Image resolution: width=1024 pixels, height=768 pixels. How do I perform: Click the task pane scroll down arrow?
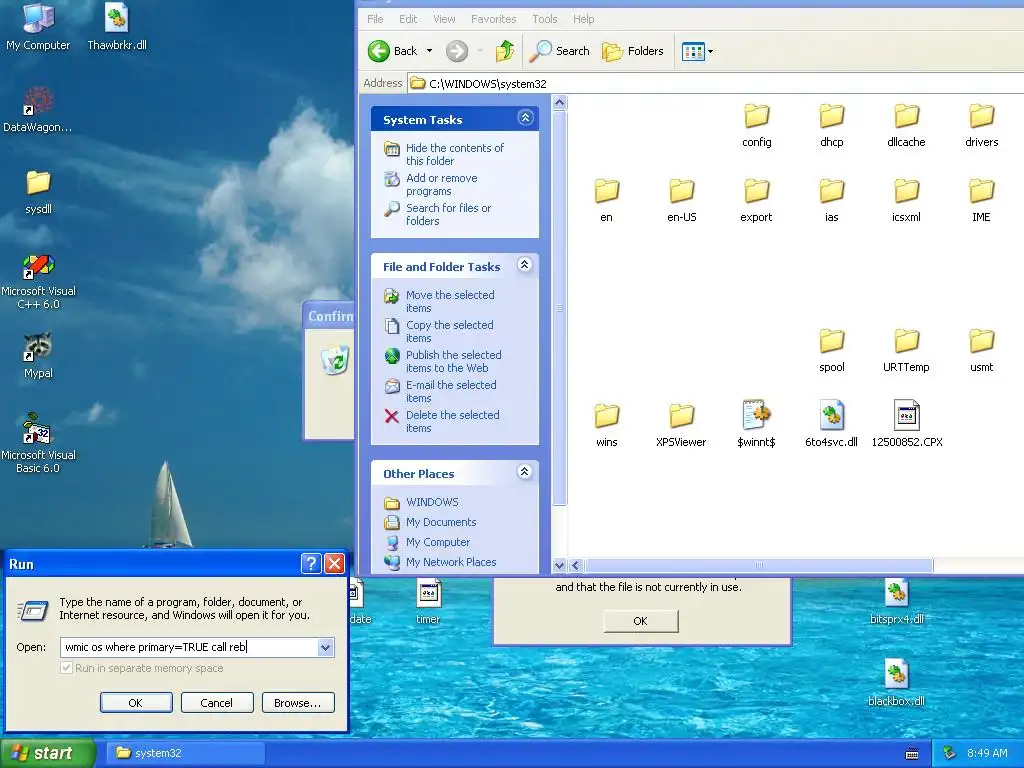[x=559, y=565]
